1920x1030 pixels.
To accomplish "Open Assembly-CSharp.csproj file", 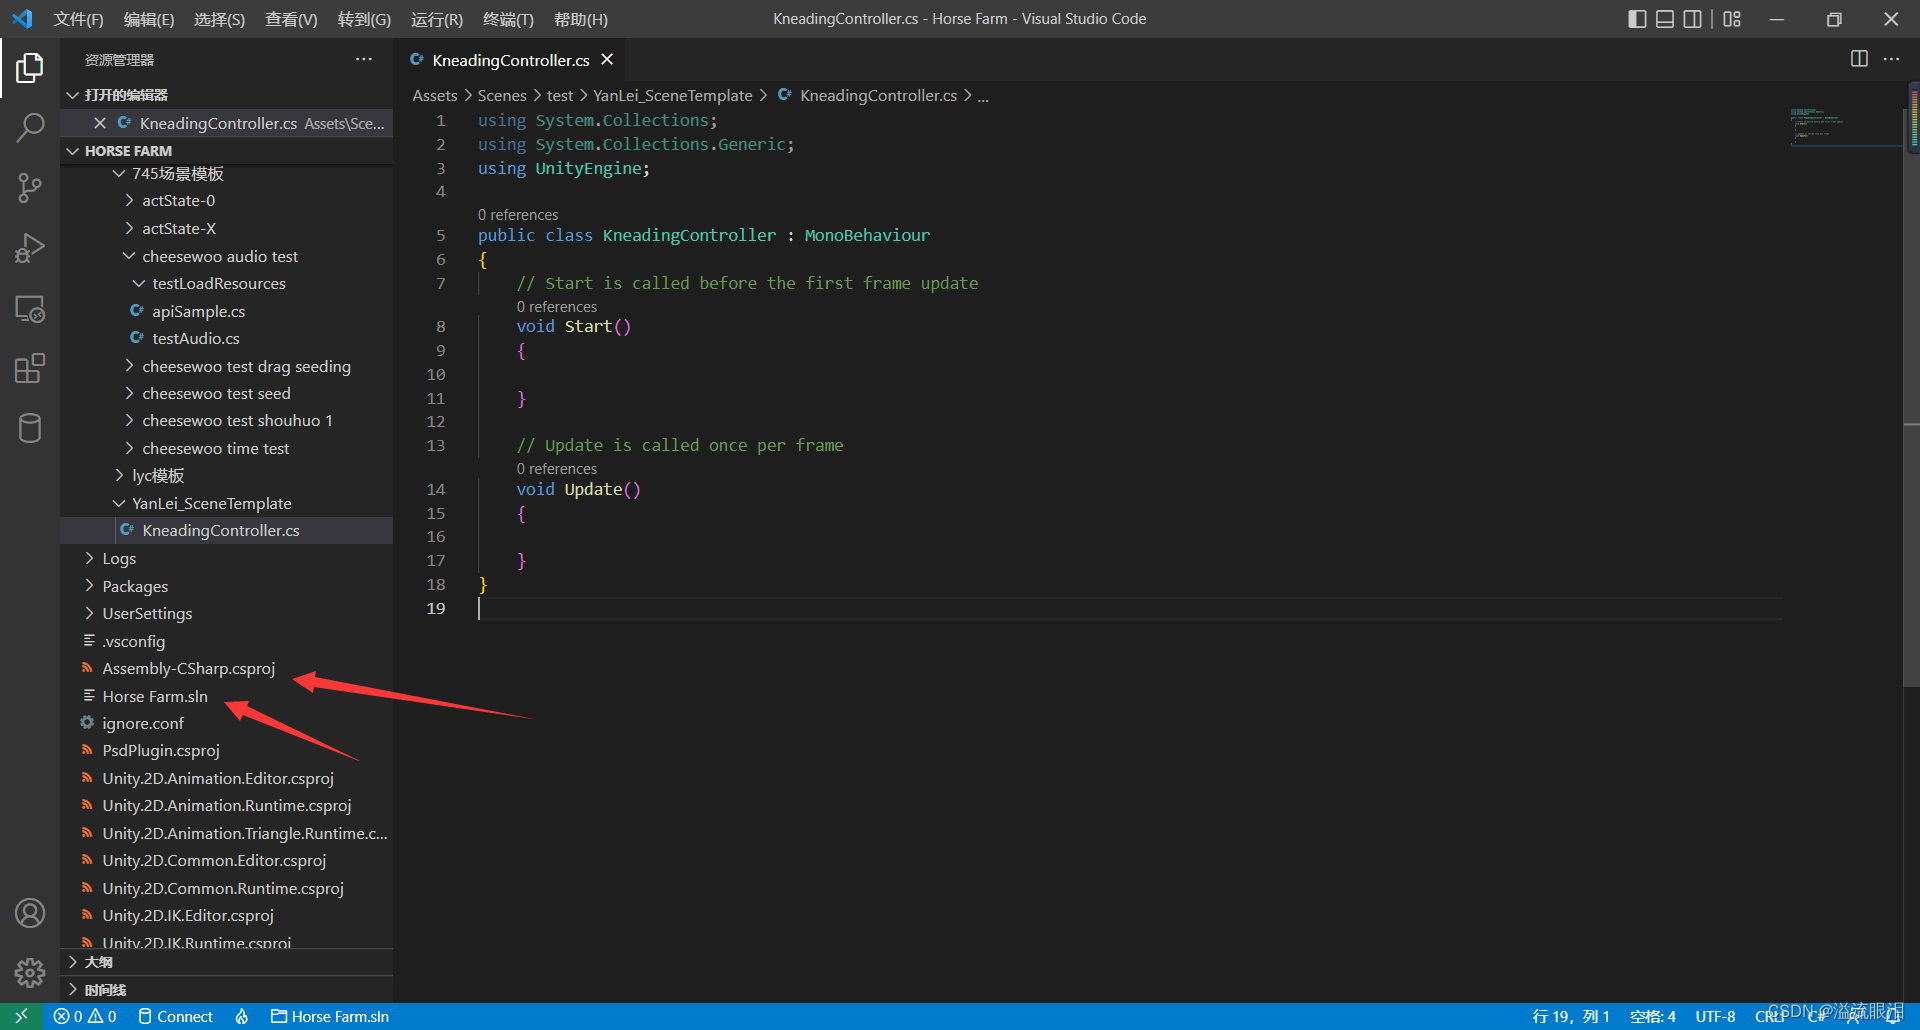I will (227, 669).
